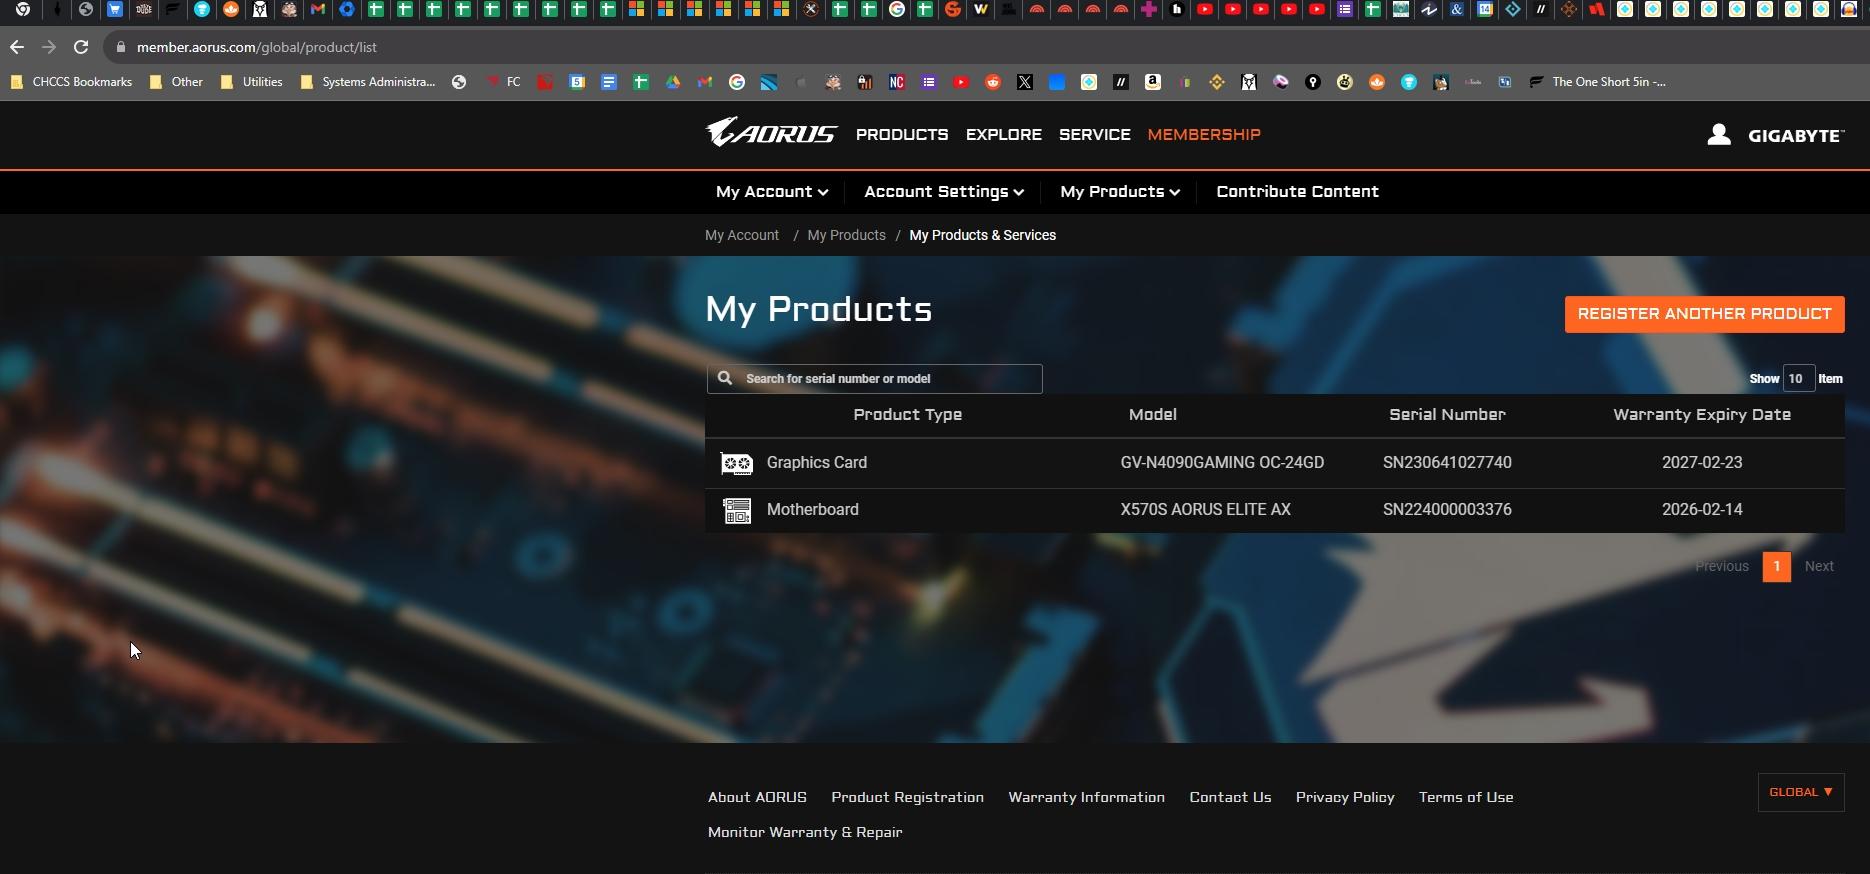
Task: Open the NC bookmark icon
Action: click(897, 82)
